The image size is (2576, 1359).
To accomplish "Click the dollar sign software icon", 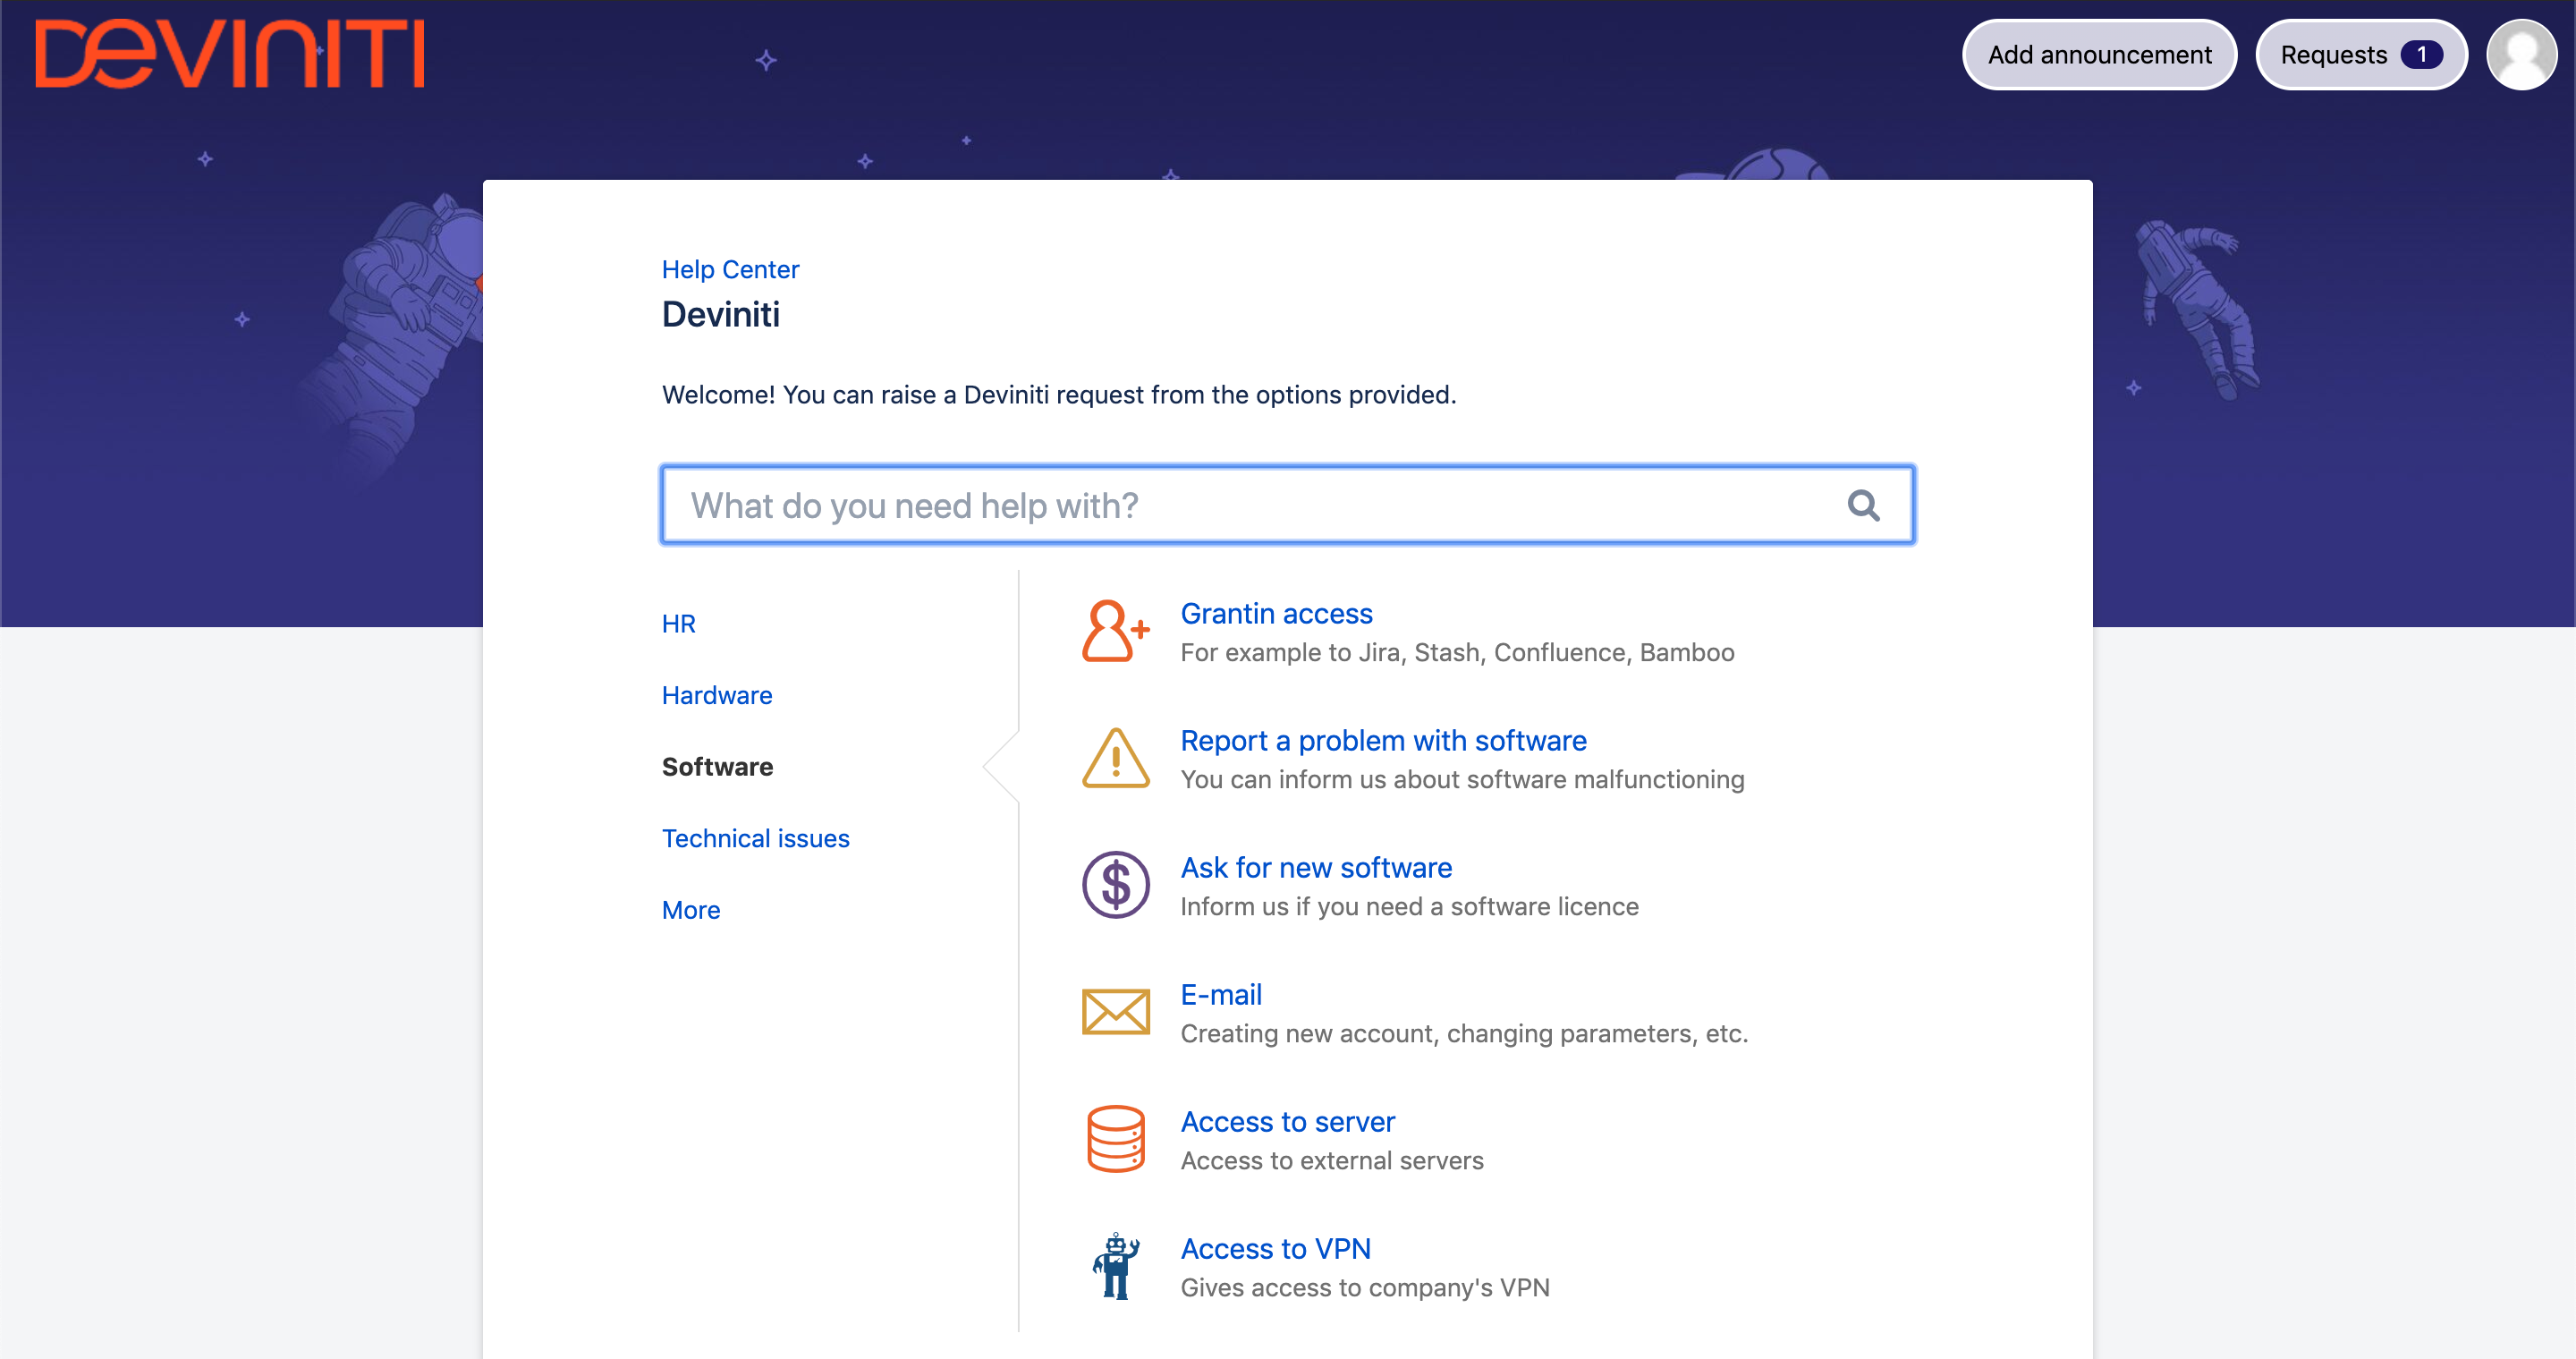I will click(x=1115, y=885).
